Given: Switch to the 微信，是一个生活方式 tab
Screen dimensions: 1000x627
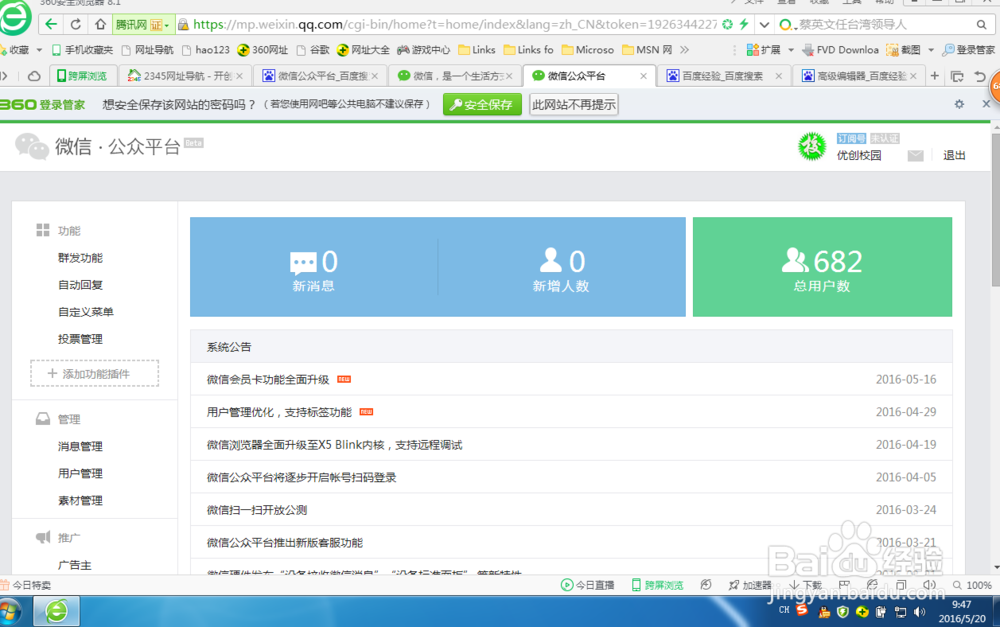Looking at the screenshot, I should 454,76.
